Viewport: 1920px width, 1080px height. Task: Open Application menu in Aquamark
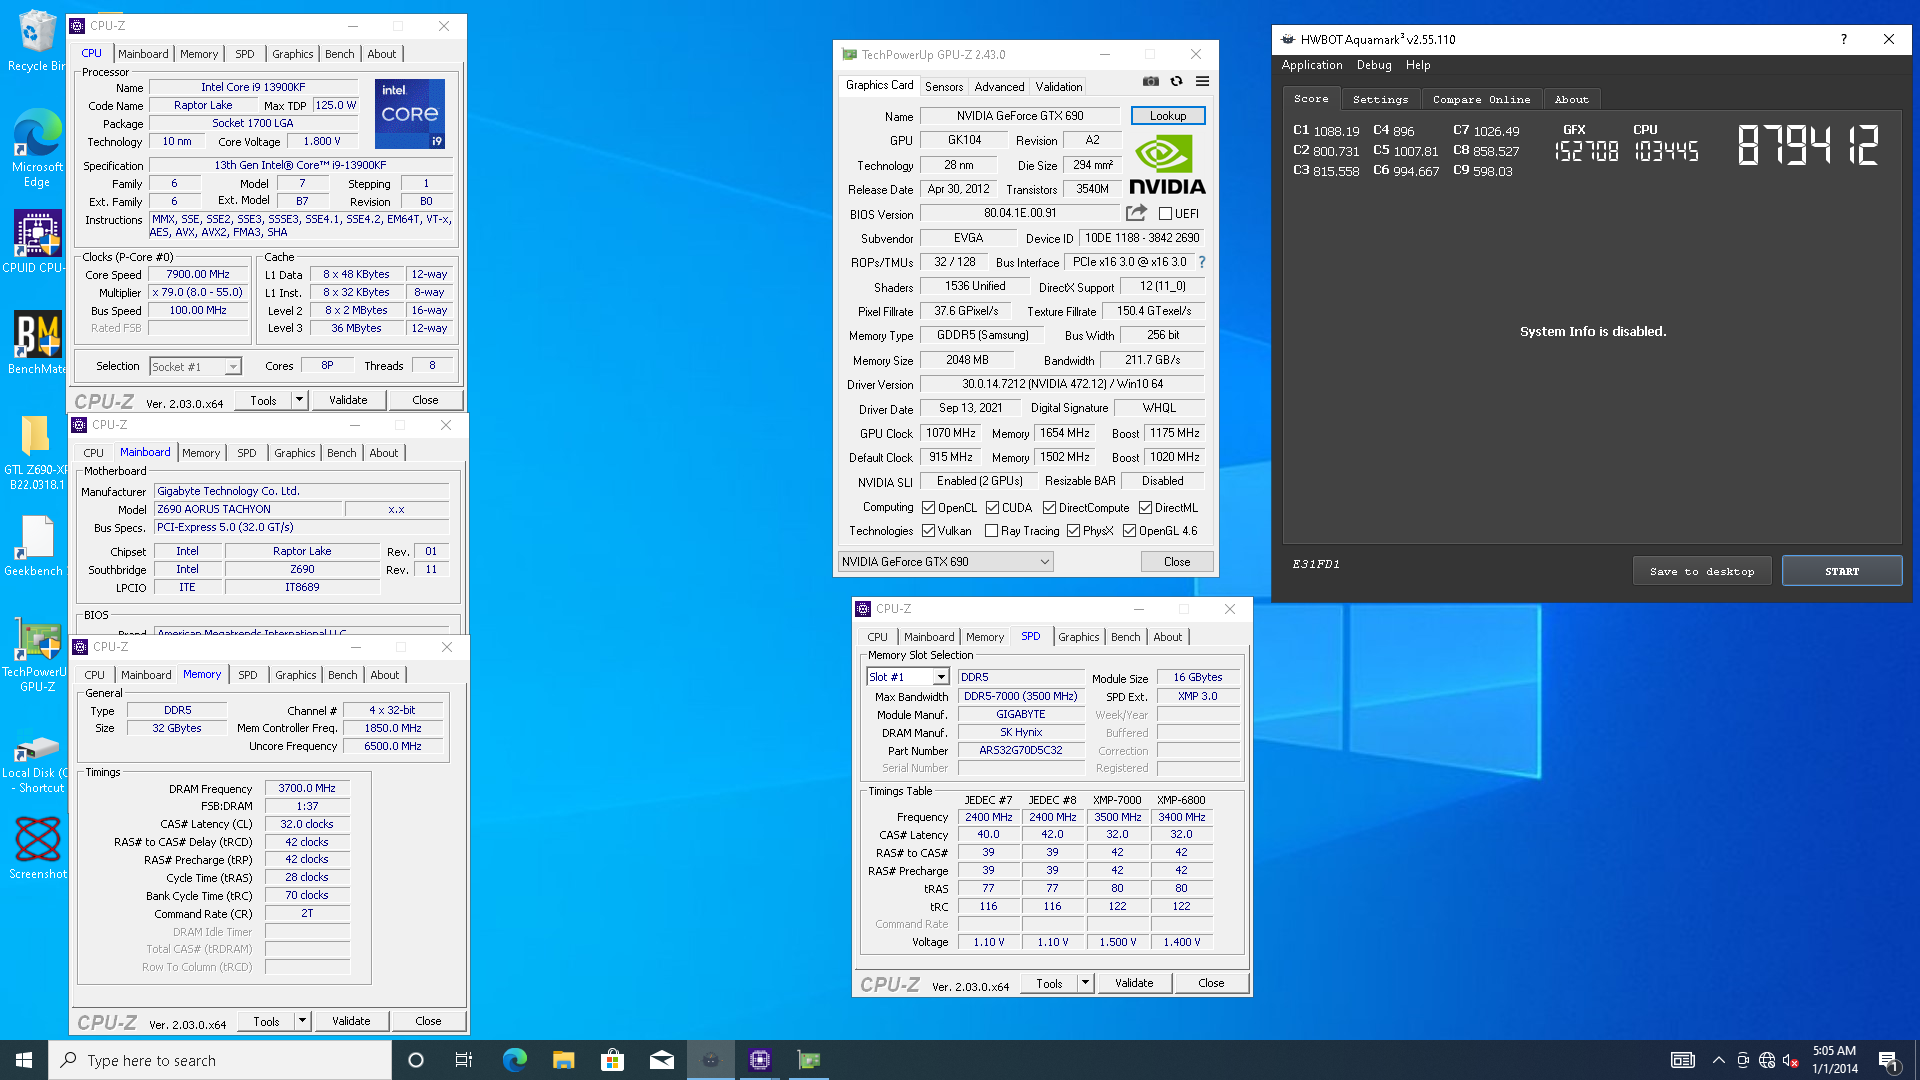pos(1312,65)
